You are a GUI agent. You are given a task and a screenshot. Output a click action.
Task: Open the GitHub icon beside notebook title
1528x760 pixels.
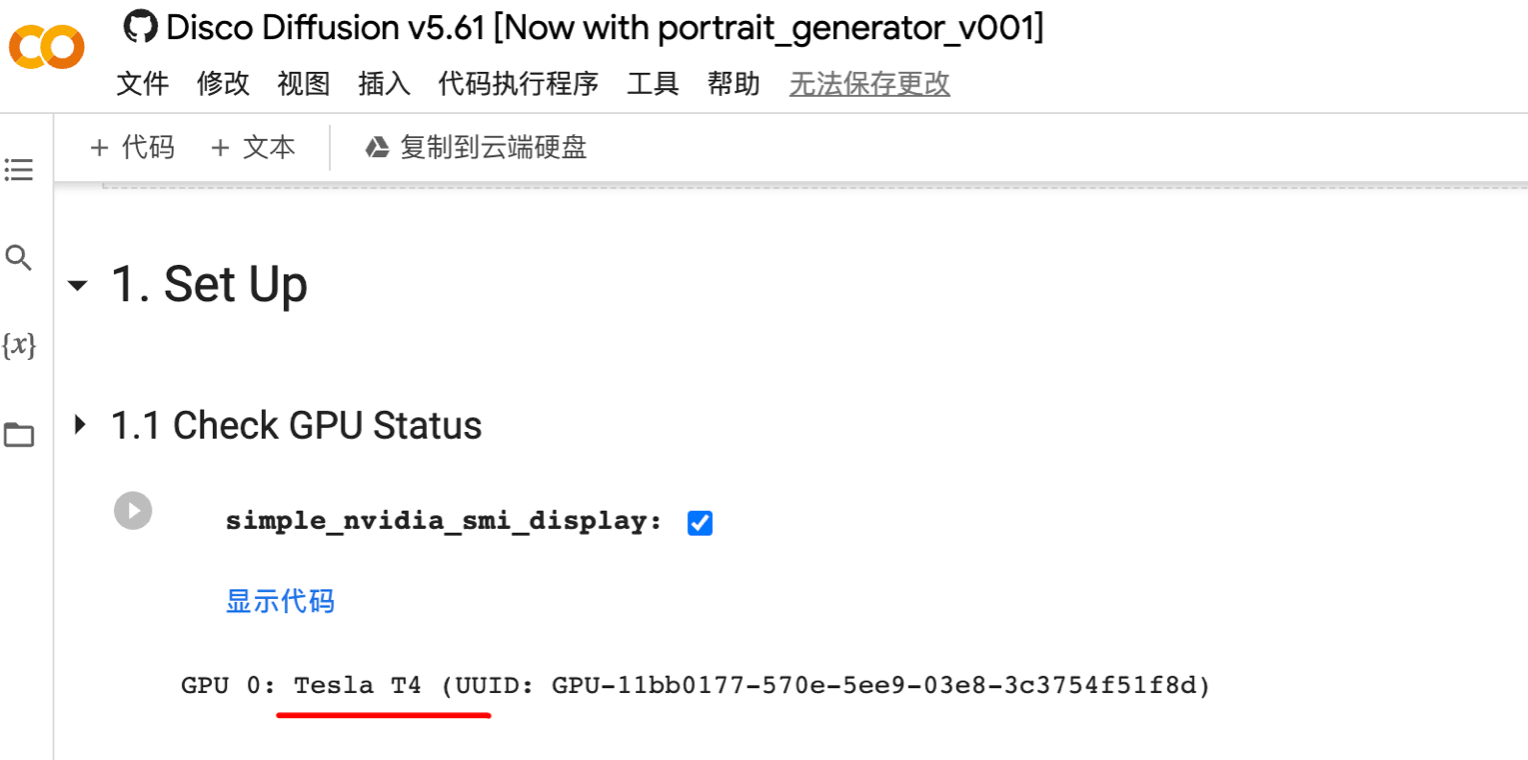[141, 28]
